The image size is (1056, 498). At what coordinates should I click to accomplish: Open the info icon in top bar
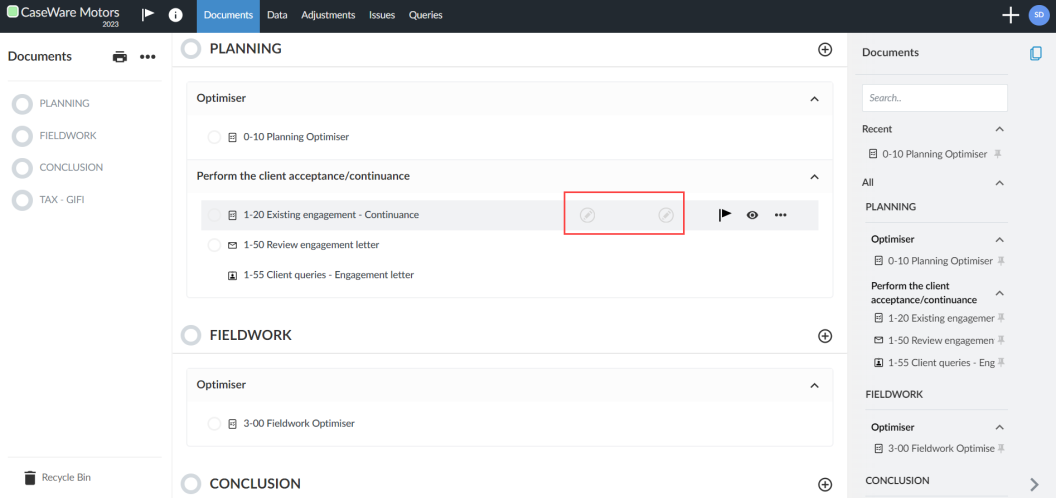tap(176, 15)
